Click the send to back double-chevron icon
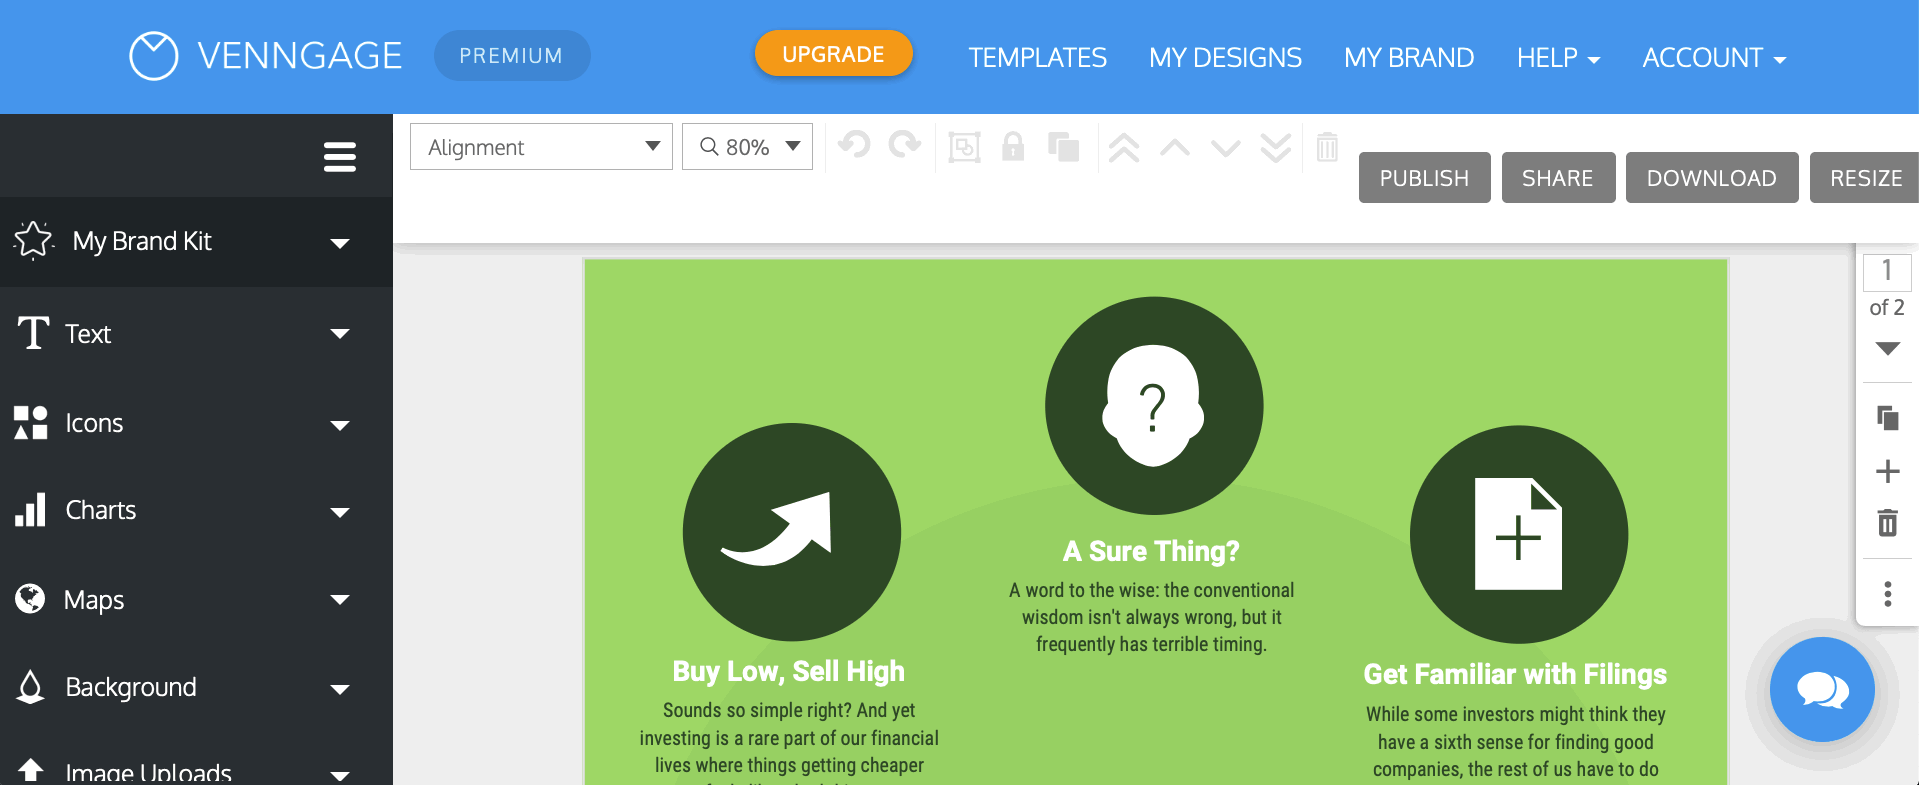1919x785 pixels. click(1276, 148)
